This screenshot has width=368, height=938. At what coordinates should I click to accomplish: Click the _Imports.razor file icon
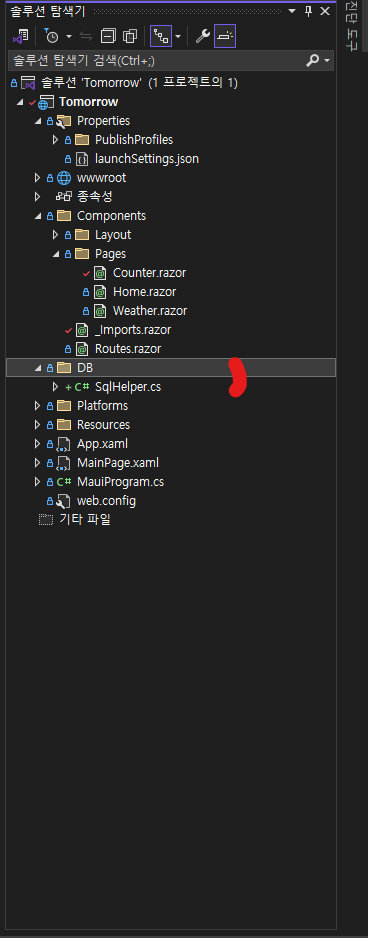[x=83, y=330]
